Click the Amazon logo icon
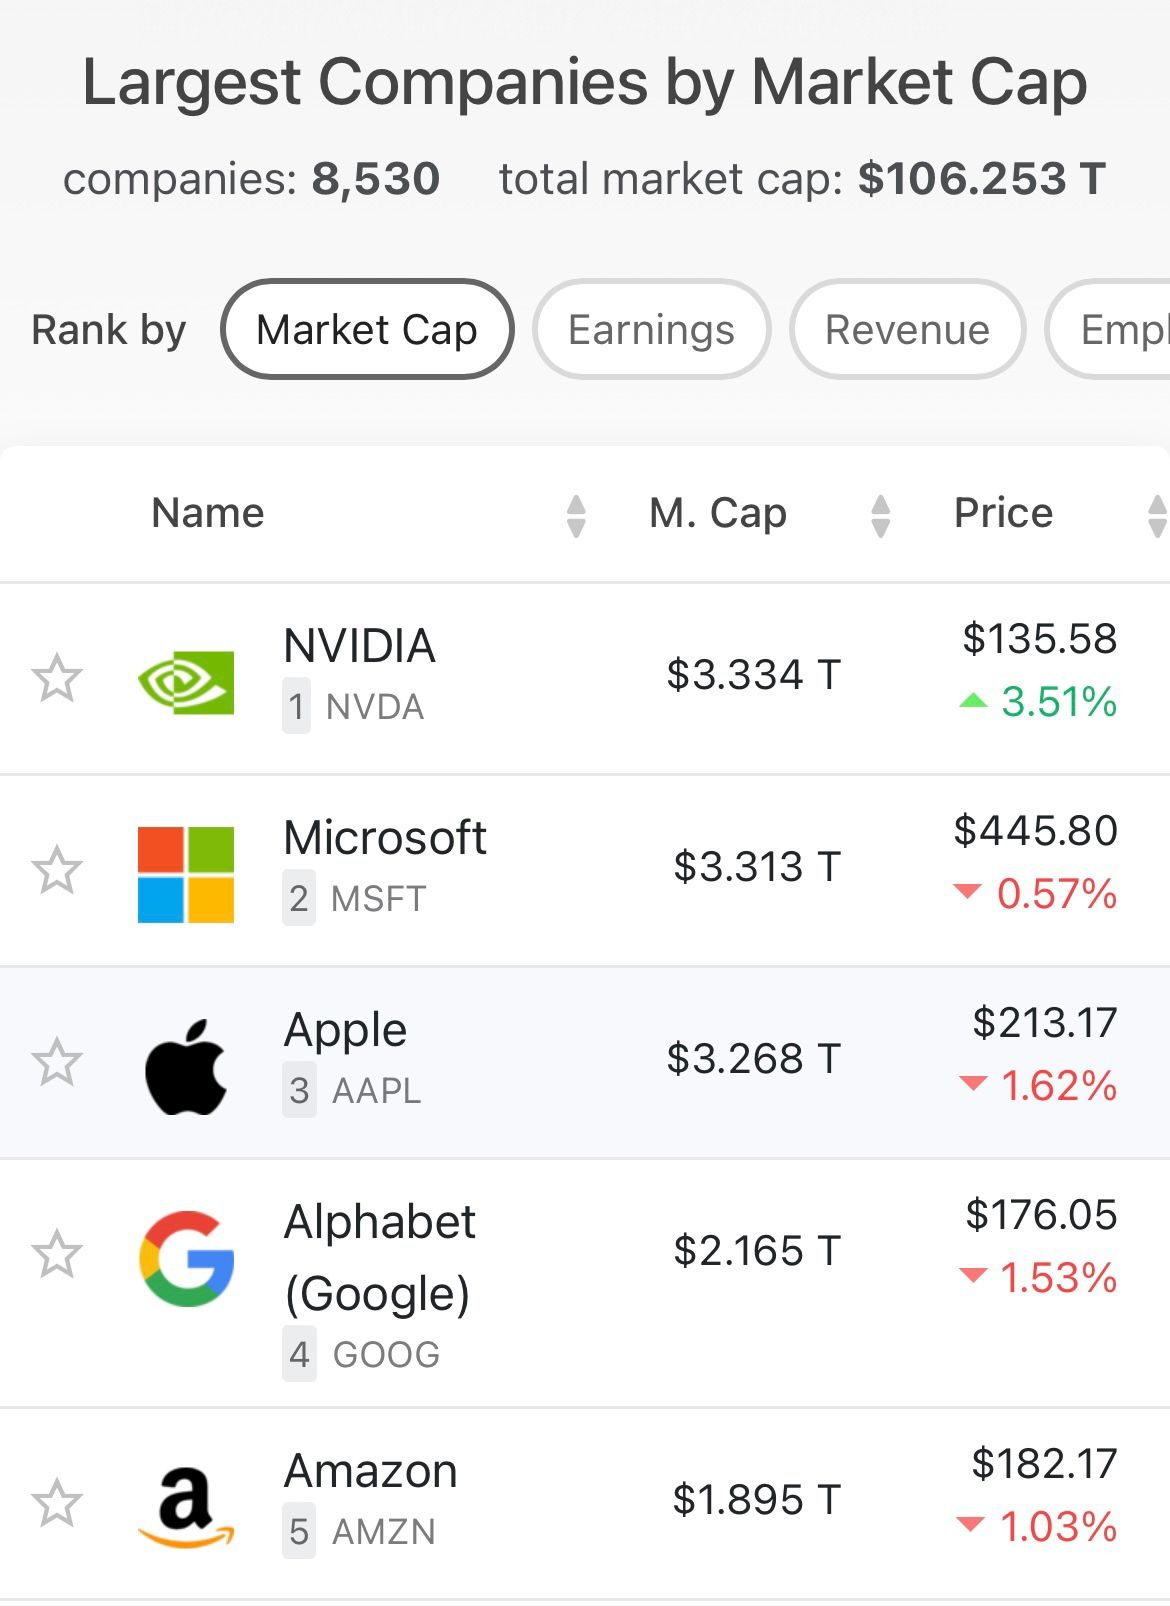The height and width of the screenshot is (1606, 1170). (x=186, y=1507)
